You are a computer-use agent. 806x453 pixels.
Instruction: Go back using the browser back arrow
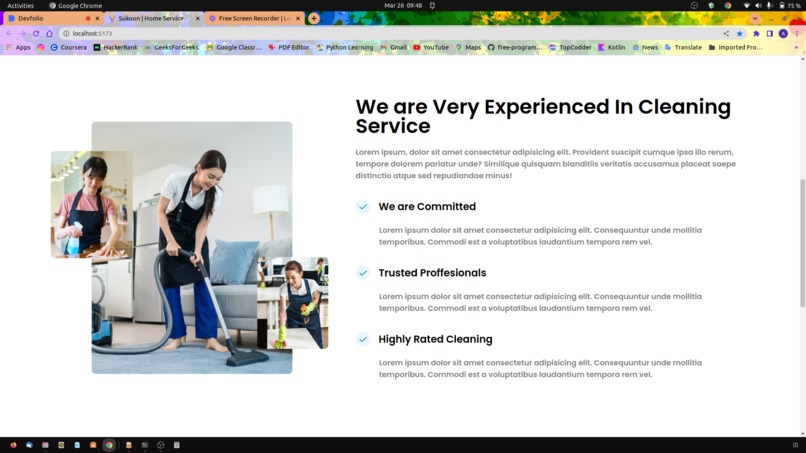coord(9,33)
